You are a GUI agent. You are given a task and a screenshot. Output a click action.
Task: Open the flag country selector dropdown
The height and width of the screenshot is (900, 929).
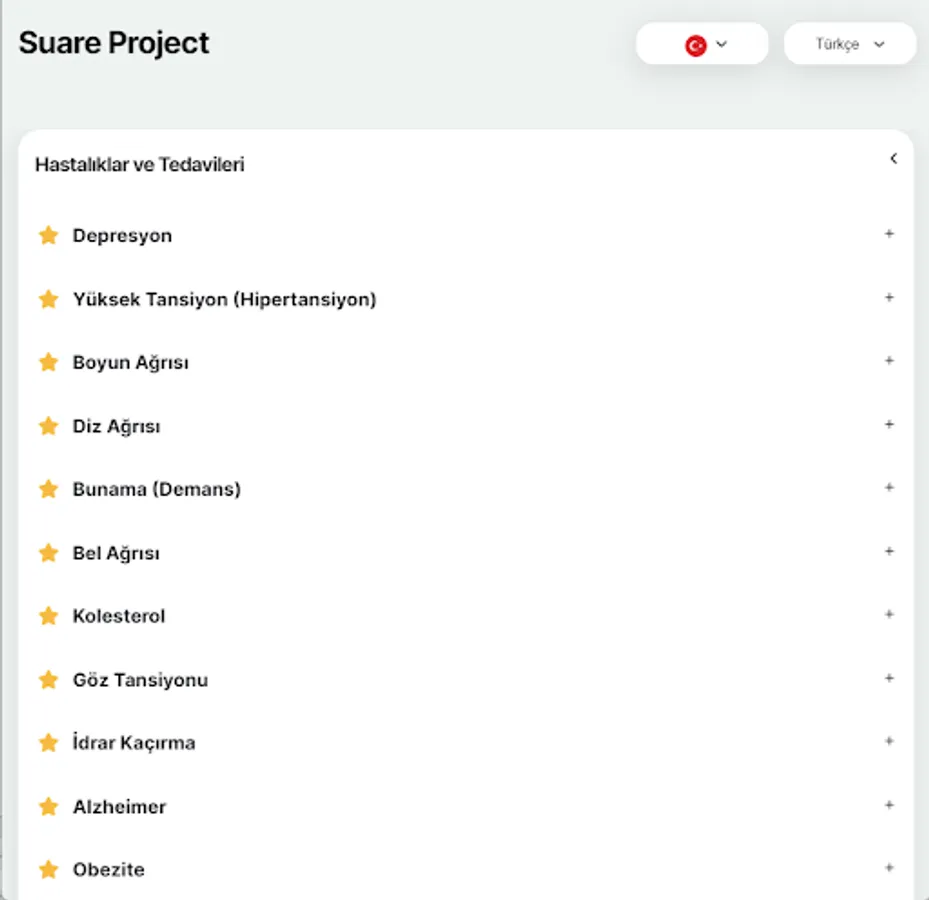[x=702, y=44]
